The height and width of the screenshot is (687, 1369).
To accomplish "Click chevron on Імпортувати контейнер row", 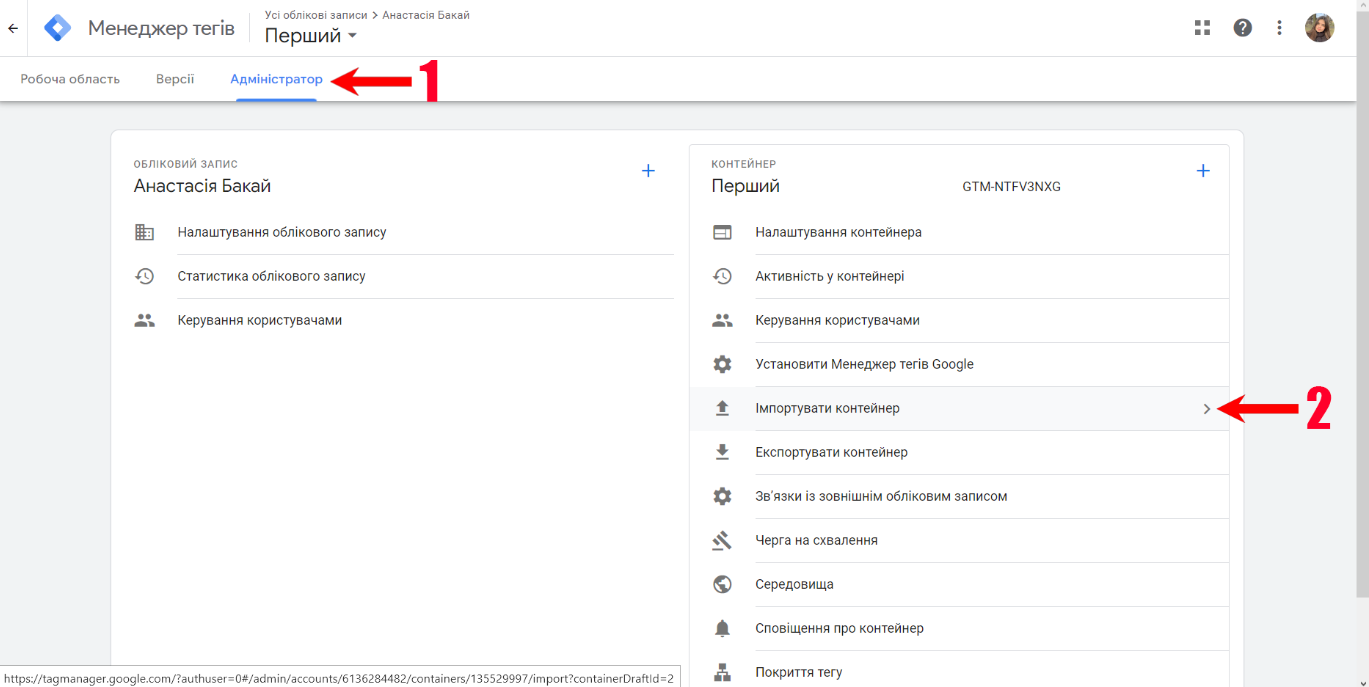I will point(1207,409).
